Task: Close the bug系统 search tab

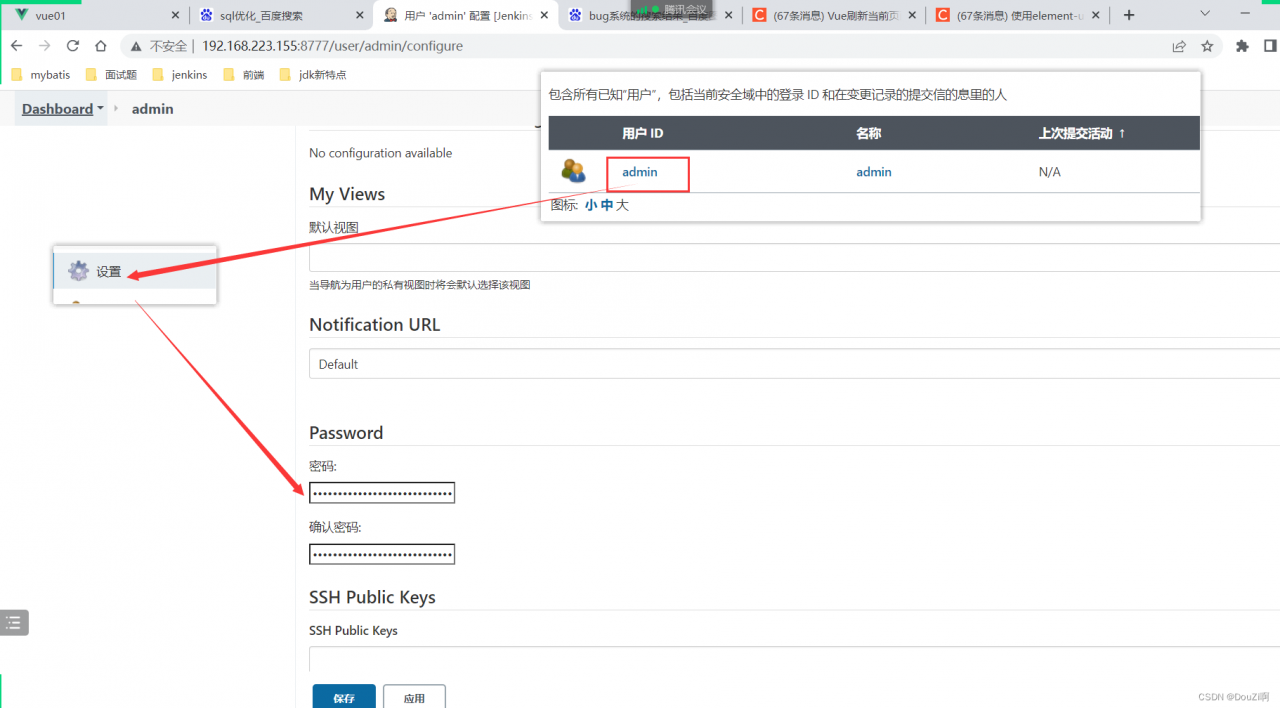Action: [727, 16]
